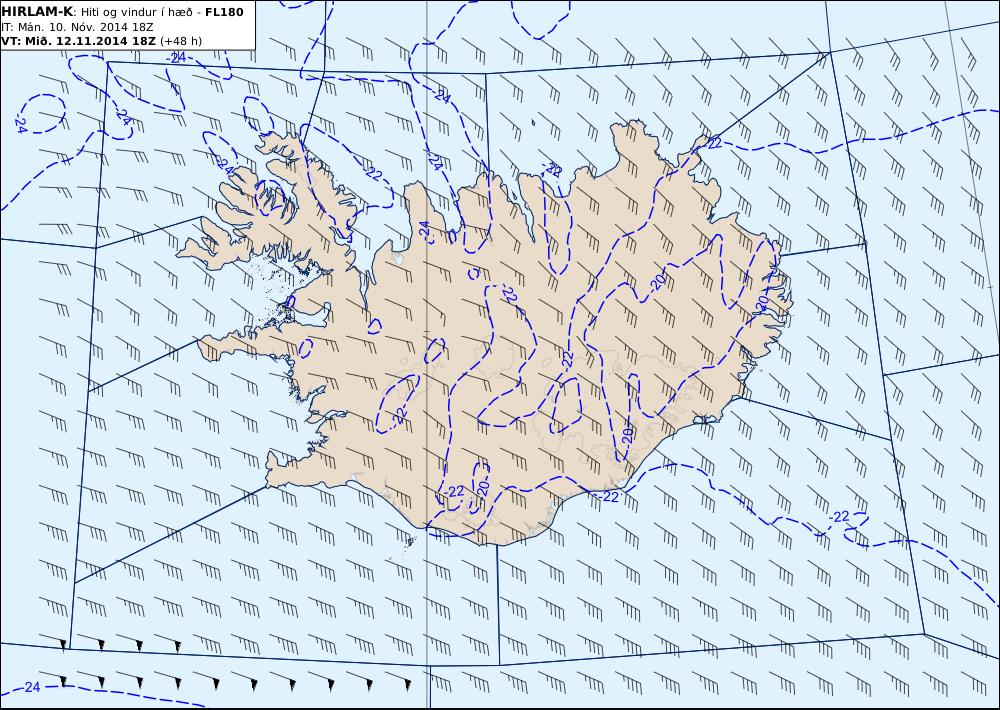
Task: Click the '(+48 h)' forecast offset text
Action: [x=180, y=41]
